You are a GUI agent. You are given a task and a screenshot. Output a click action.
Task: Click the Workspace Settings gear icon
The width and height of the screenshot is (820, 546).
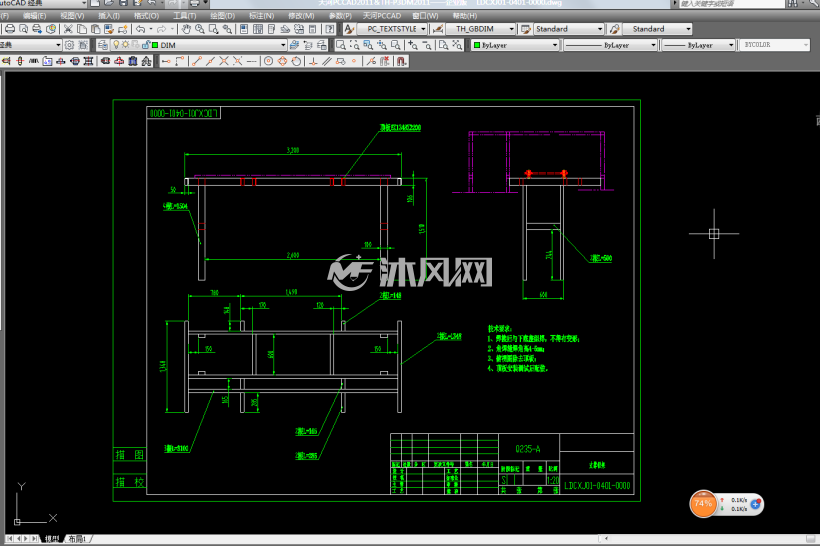69,45
